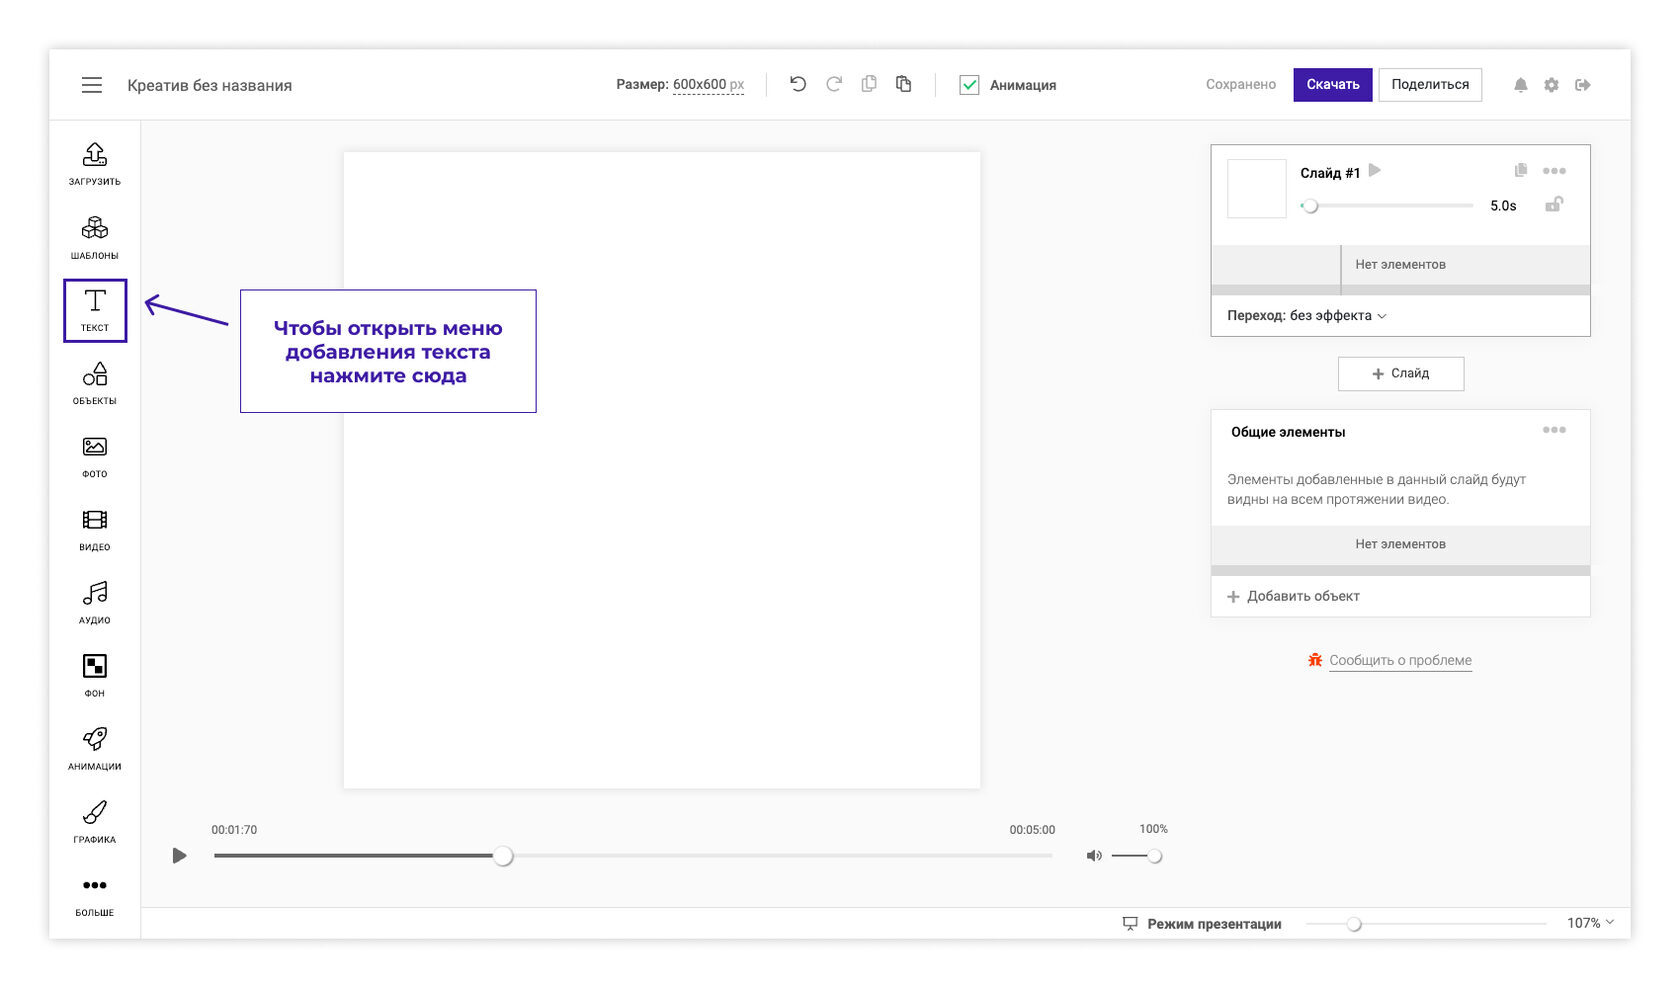
Task: Open the Текст tool menu
Action: click(x=95, y=311)
